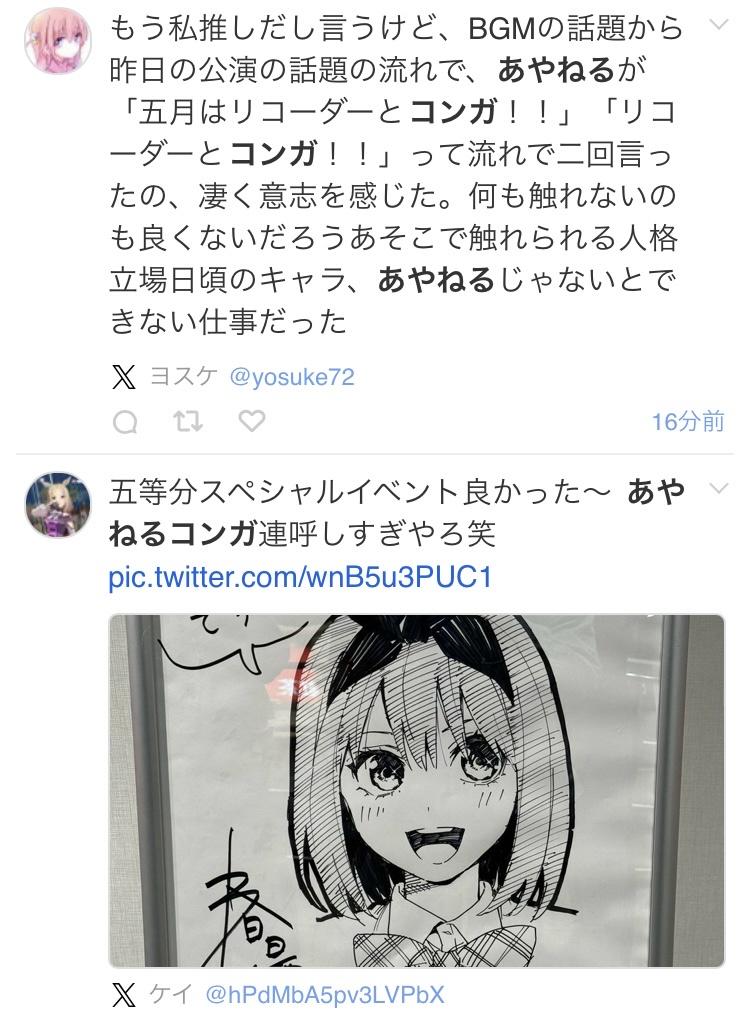The width and height of the screenshot is (750, 1018).
Task: Click the ケイ display name
Action: click(171, 995)
